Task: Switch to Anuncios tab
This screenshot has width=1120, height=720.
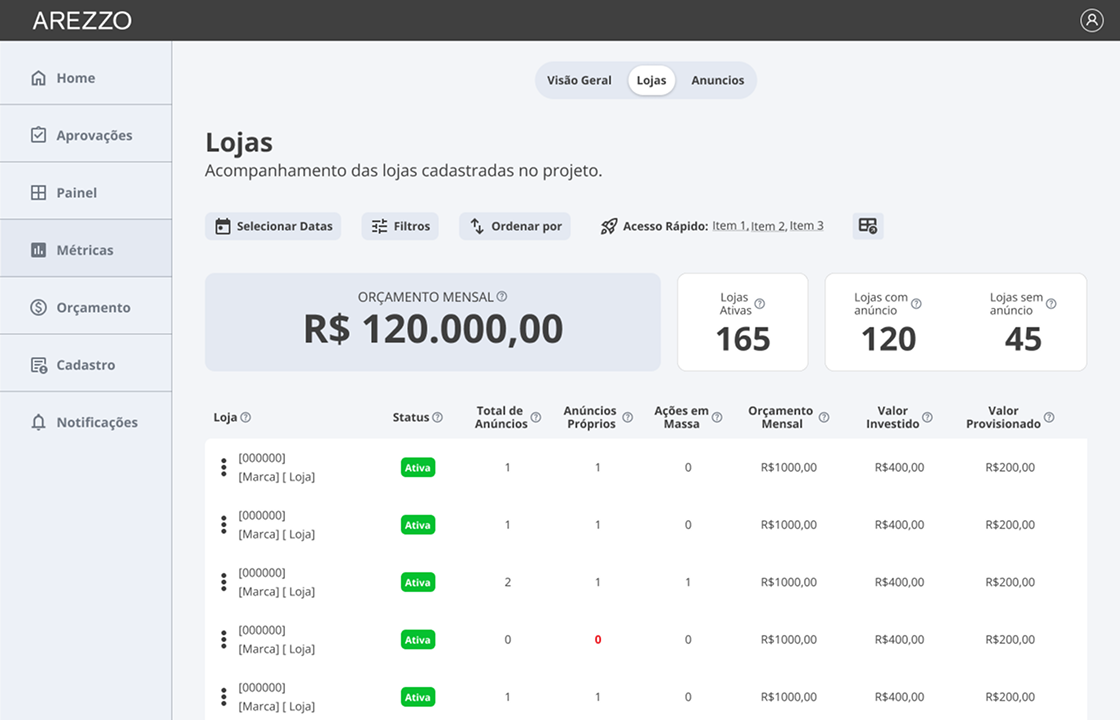Action: [717, 80]
